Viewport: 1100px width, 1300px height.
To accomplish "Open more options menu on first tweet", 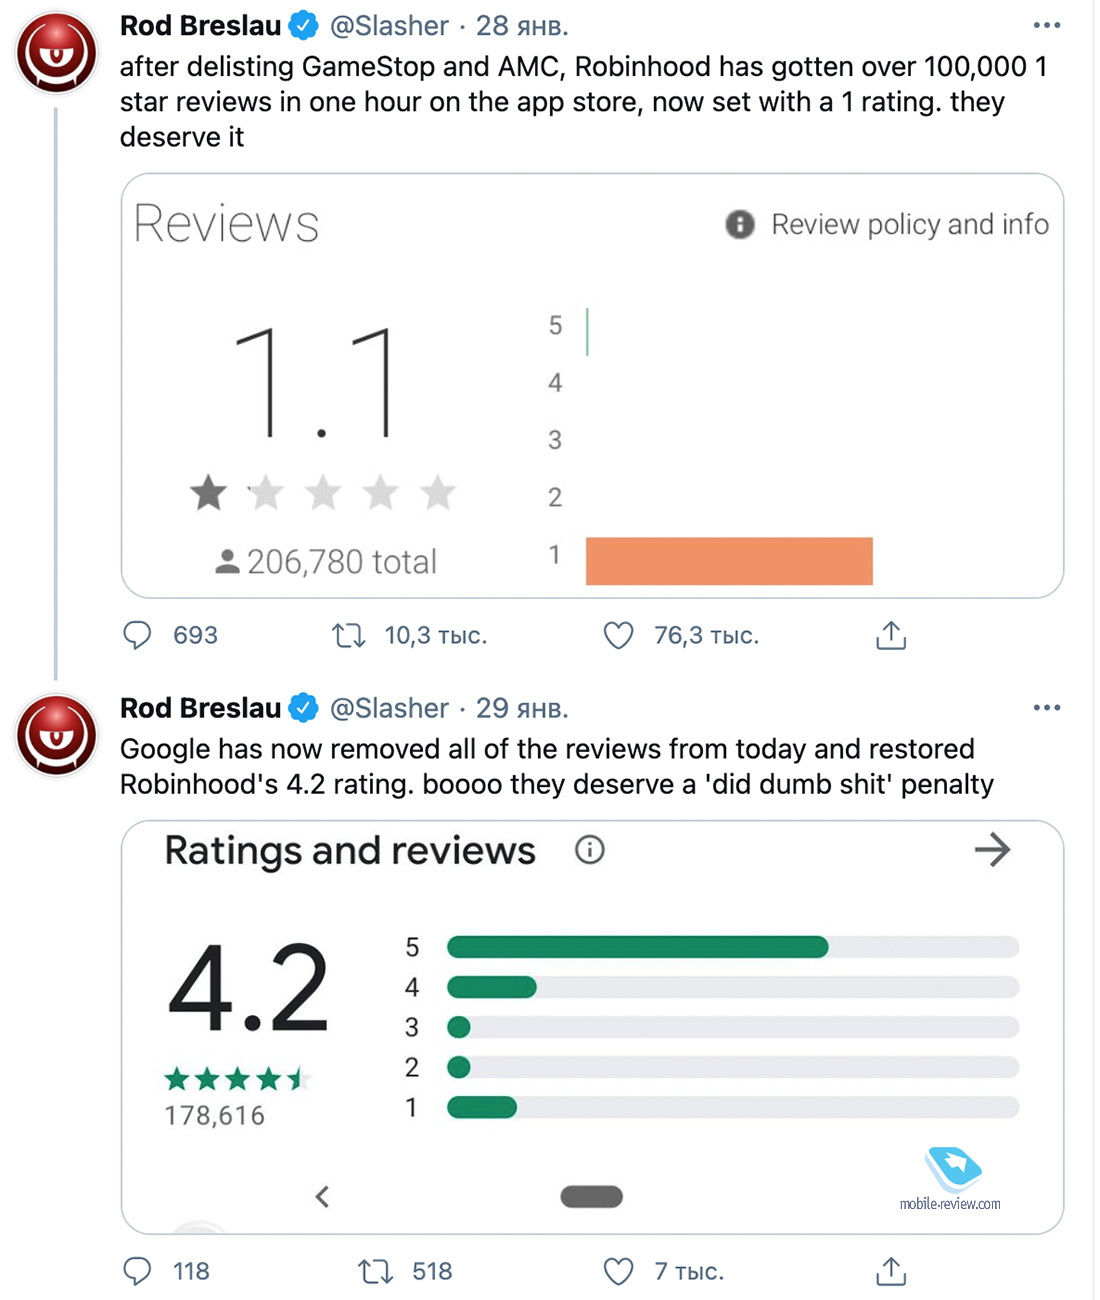I will tap(1046, 25).
